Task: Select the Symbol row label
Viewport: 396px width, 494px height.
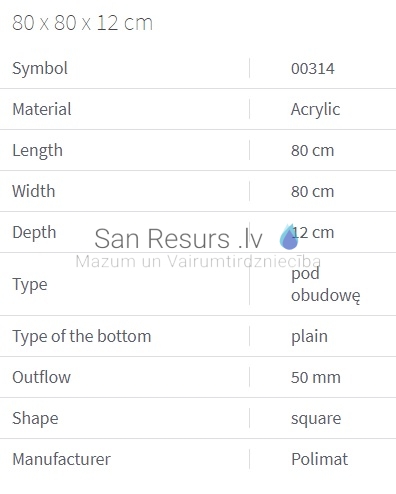Action: click(x=40, y=68)
